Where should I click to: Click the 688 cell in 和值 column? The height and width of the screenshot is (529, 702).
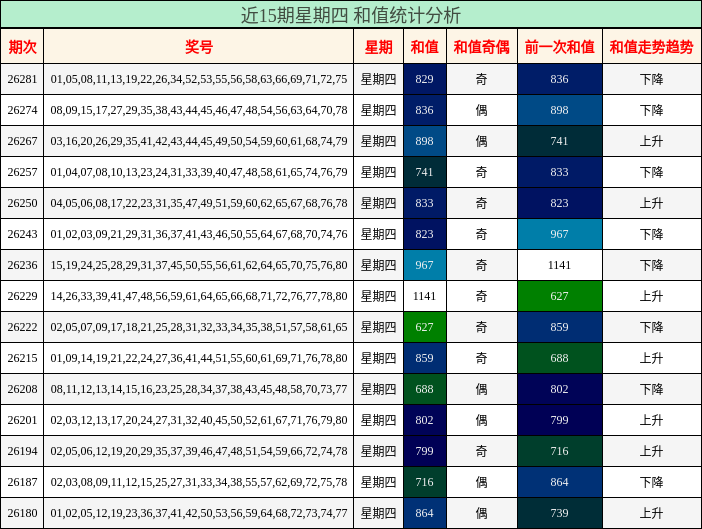[x=424, y=389]
